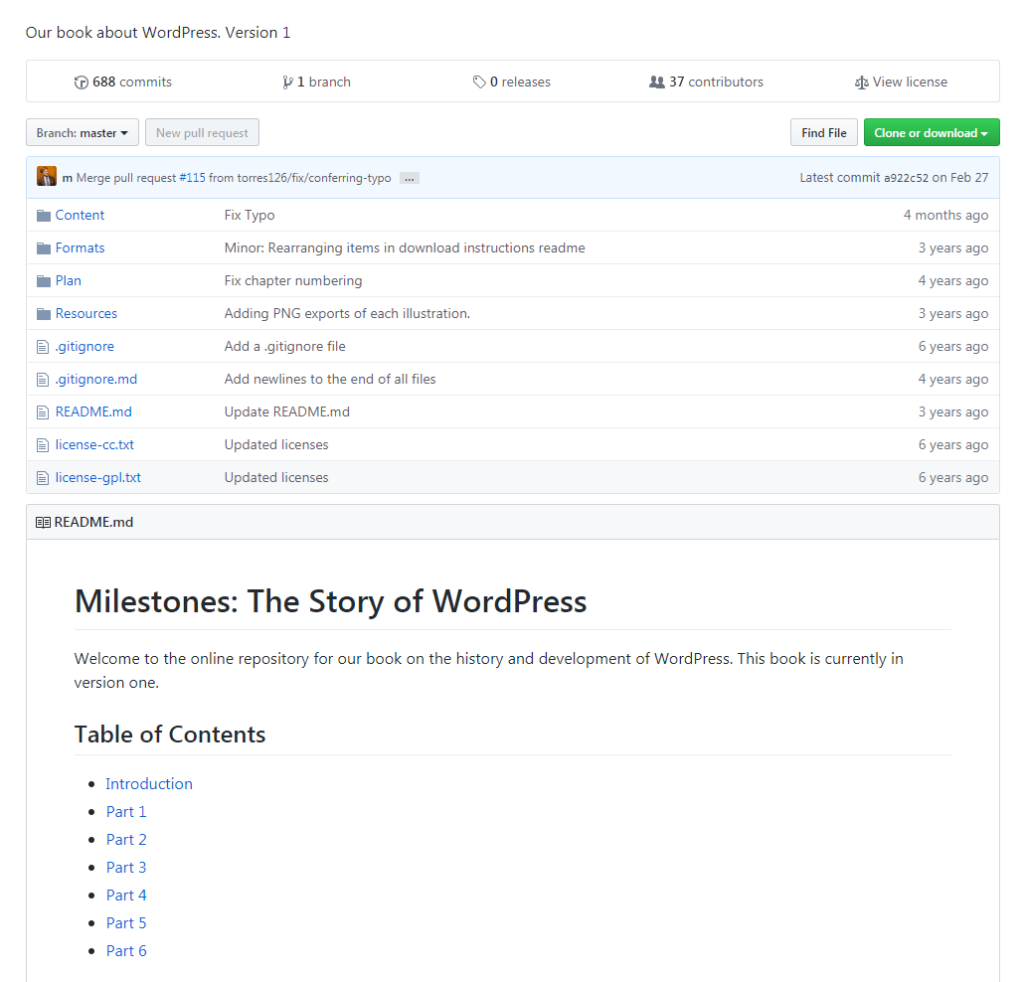This screenshot has width=1024, height=982.
Task: Open the releases tag icon
Action: tap(480, 82)
